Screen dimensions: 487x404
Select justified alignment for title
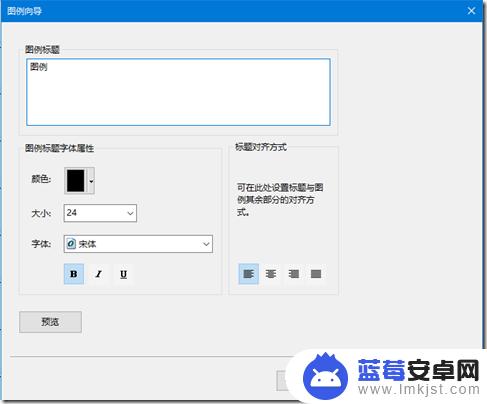click(316, 274)
